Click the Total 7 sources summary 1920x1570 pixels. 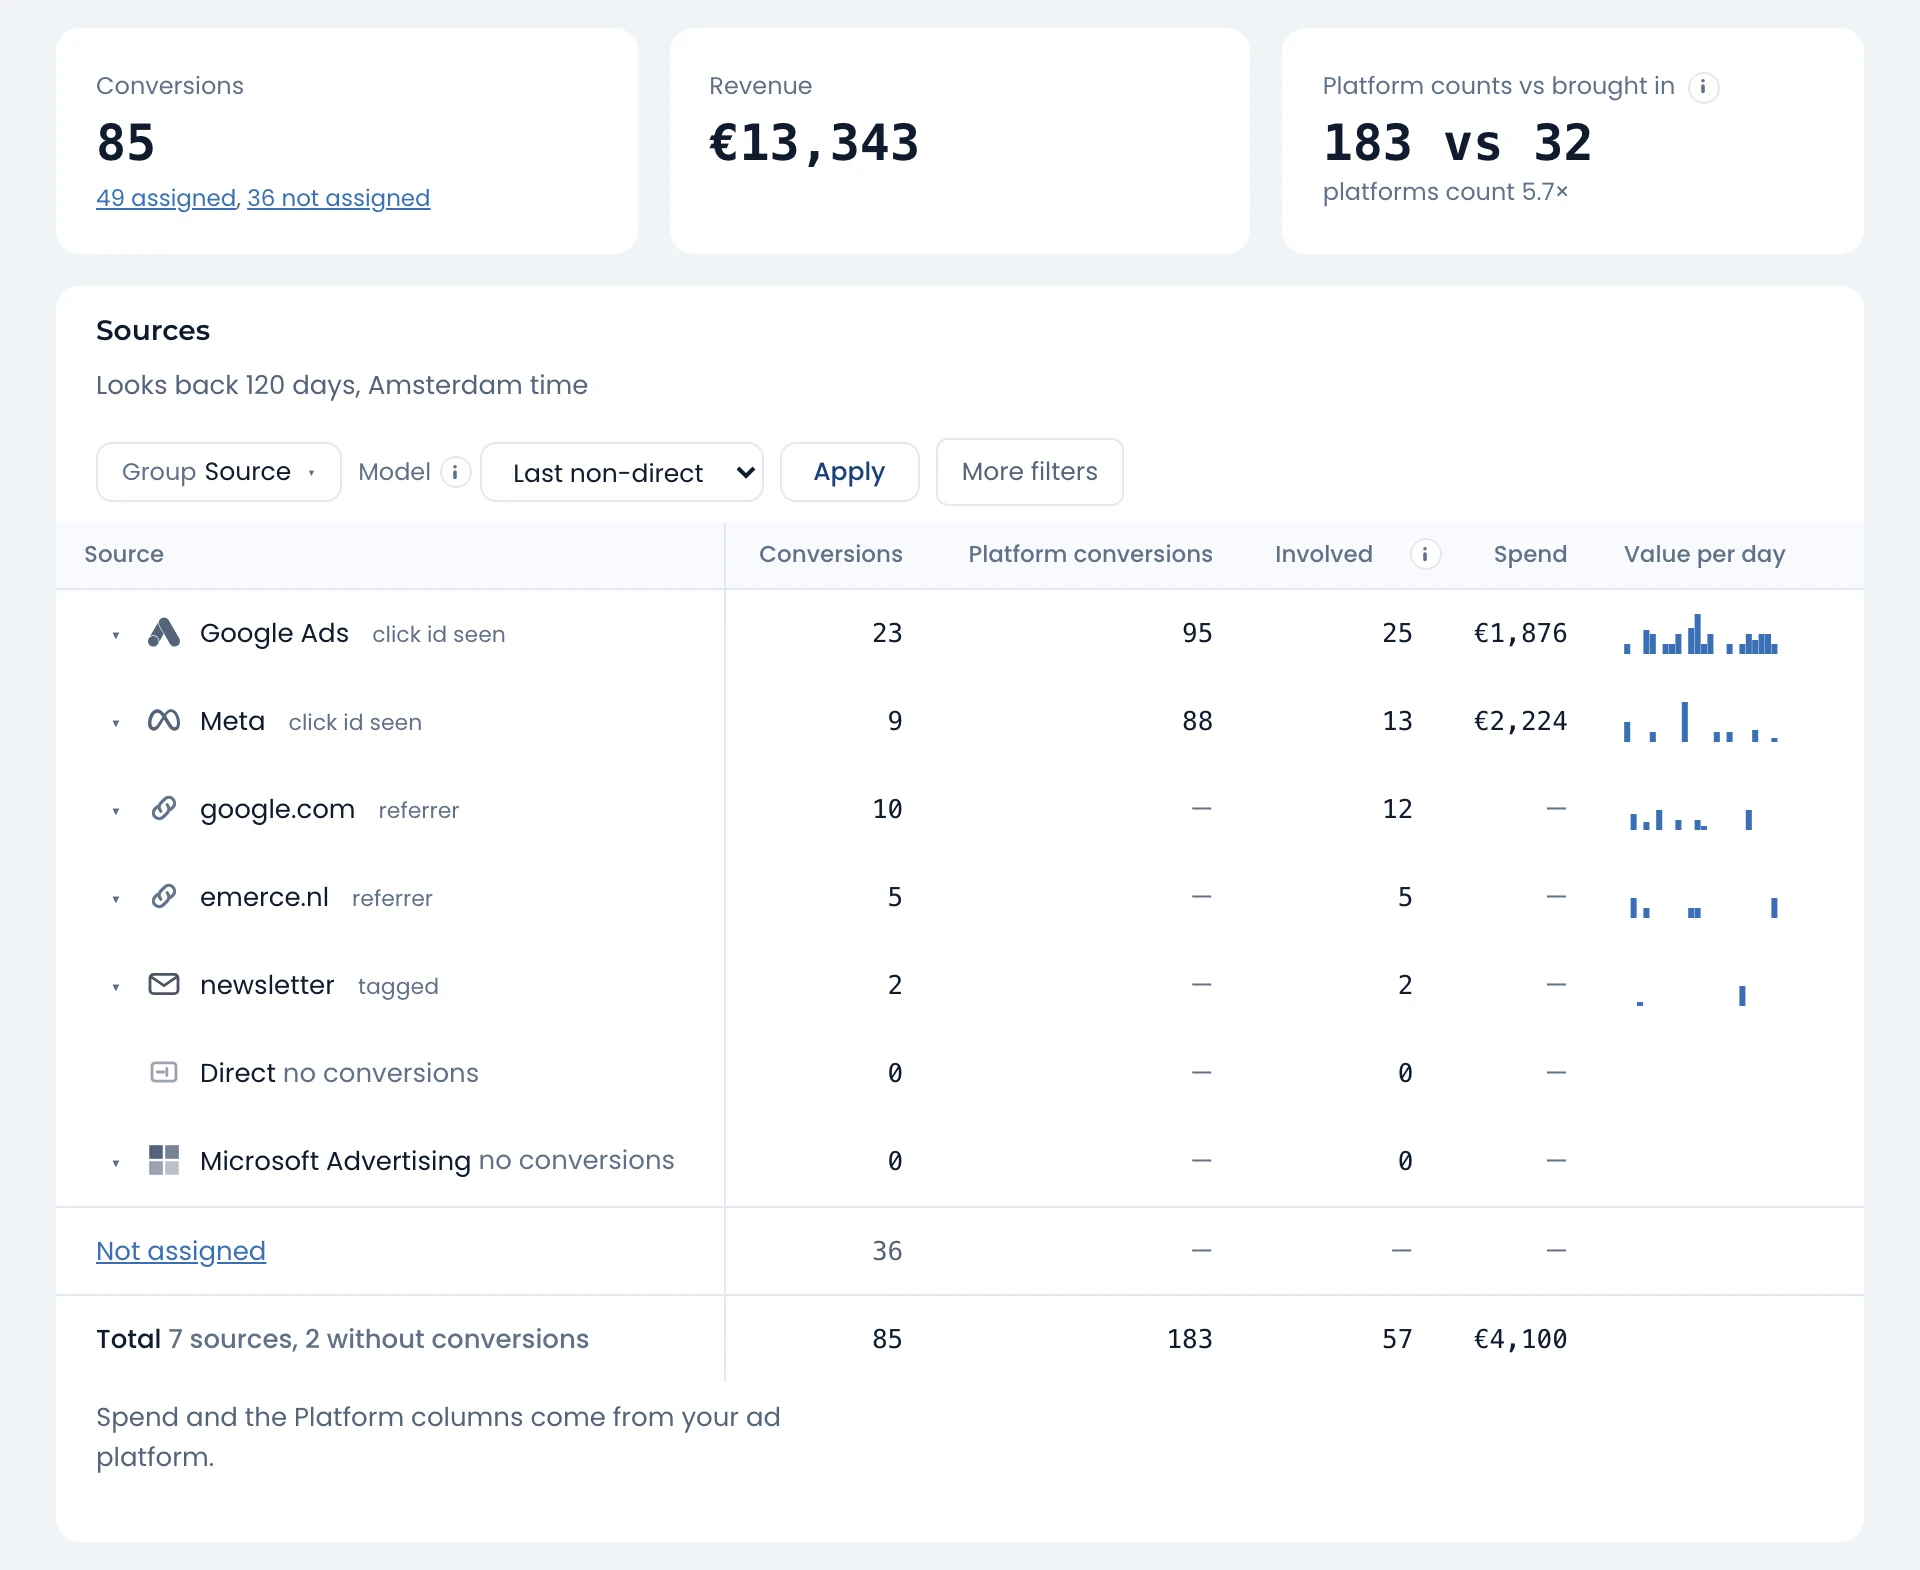click(343, 1339)
